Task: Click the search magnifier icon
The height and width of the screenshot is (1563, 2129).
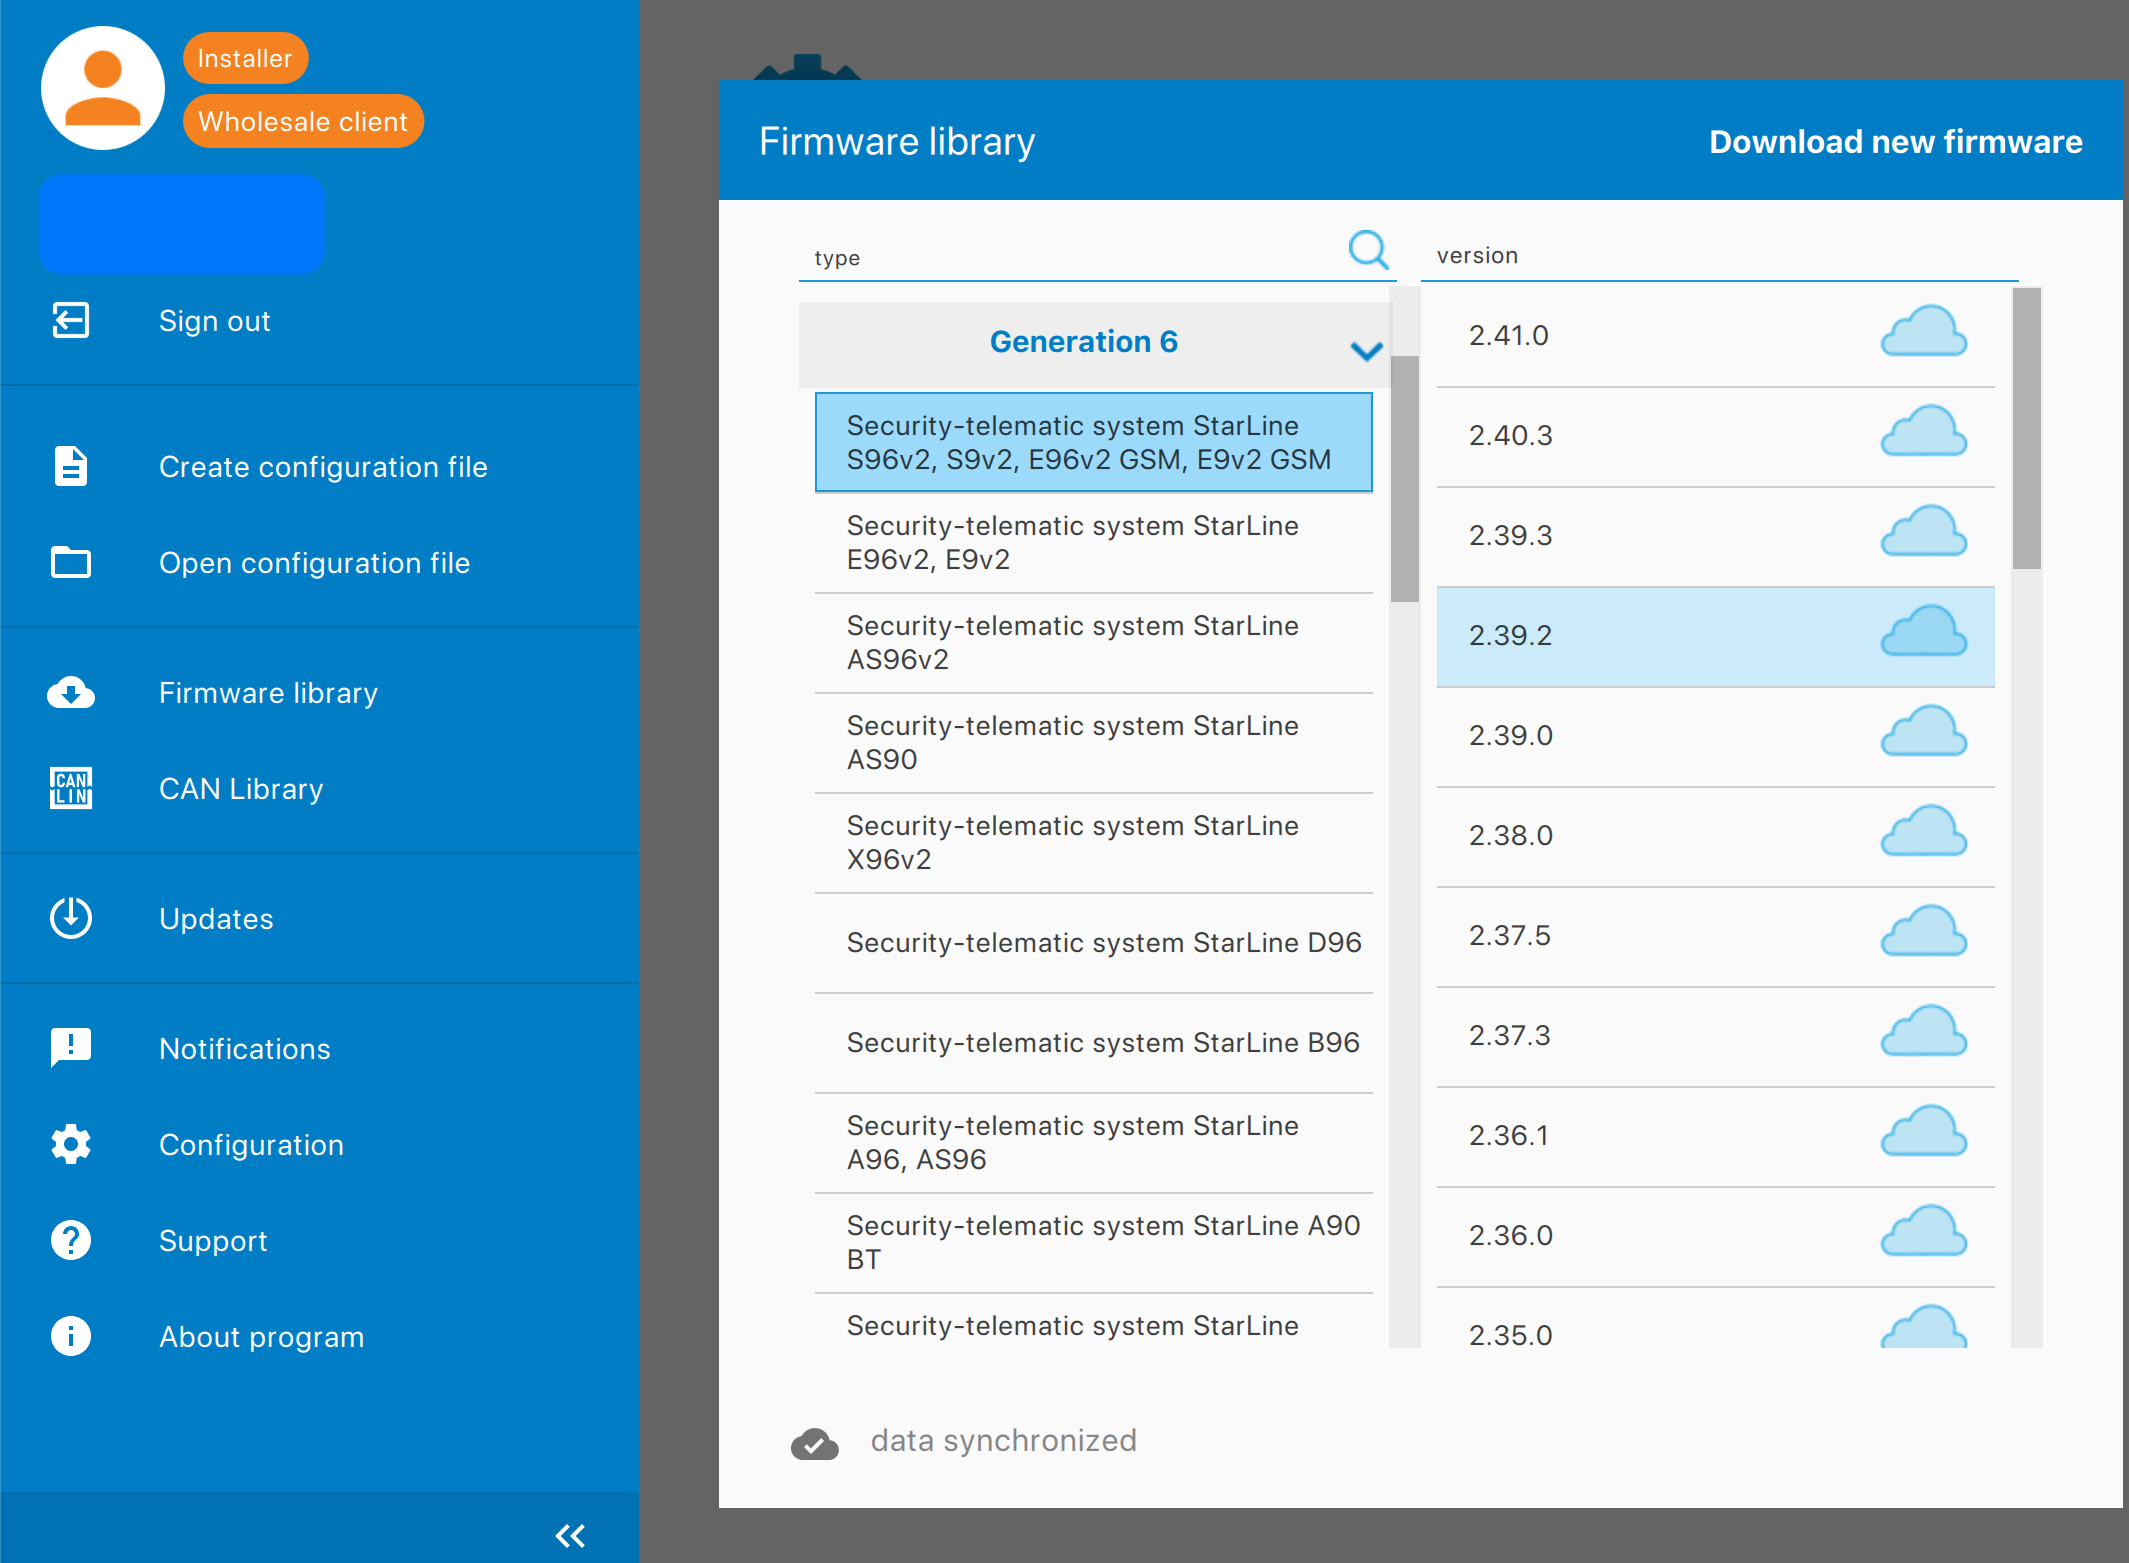Action: 1368,250
